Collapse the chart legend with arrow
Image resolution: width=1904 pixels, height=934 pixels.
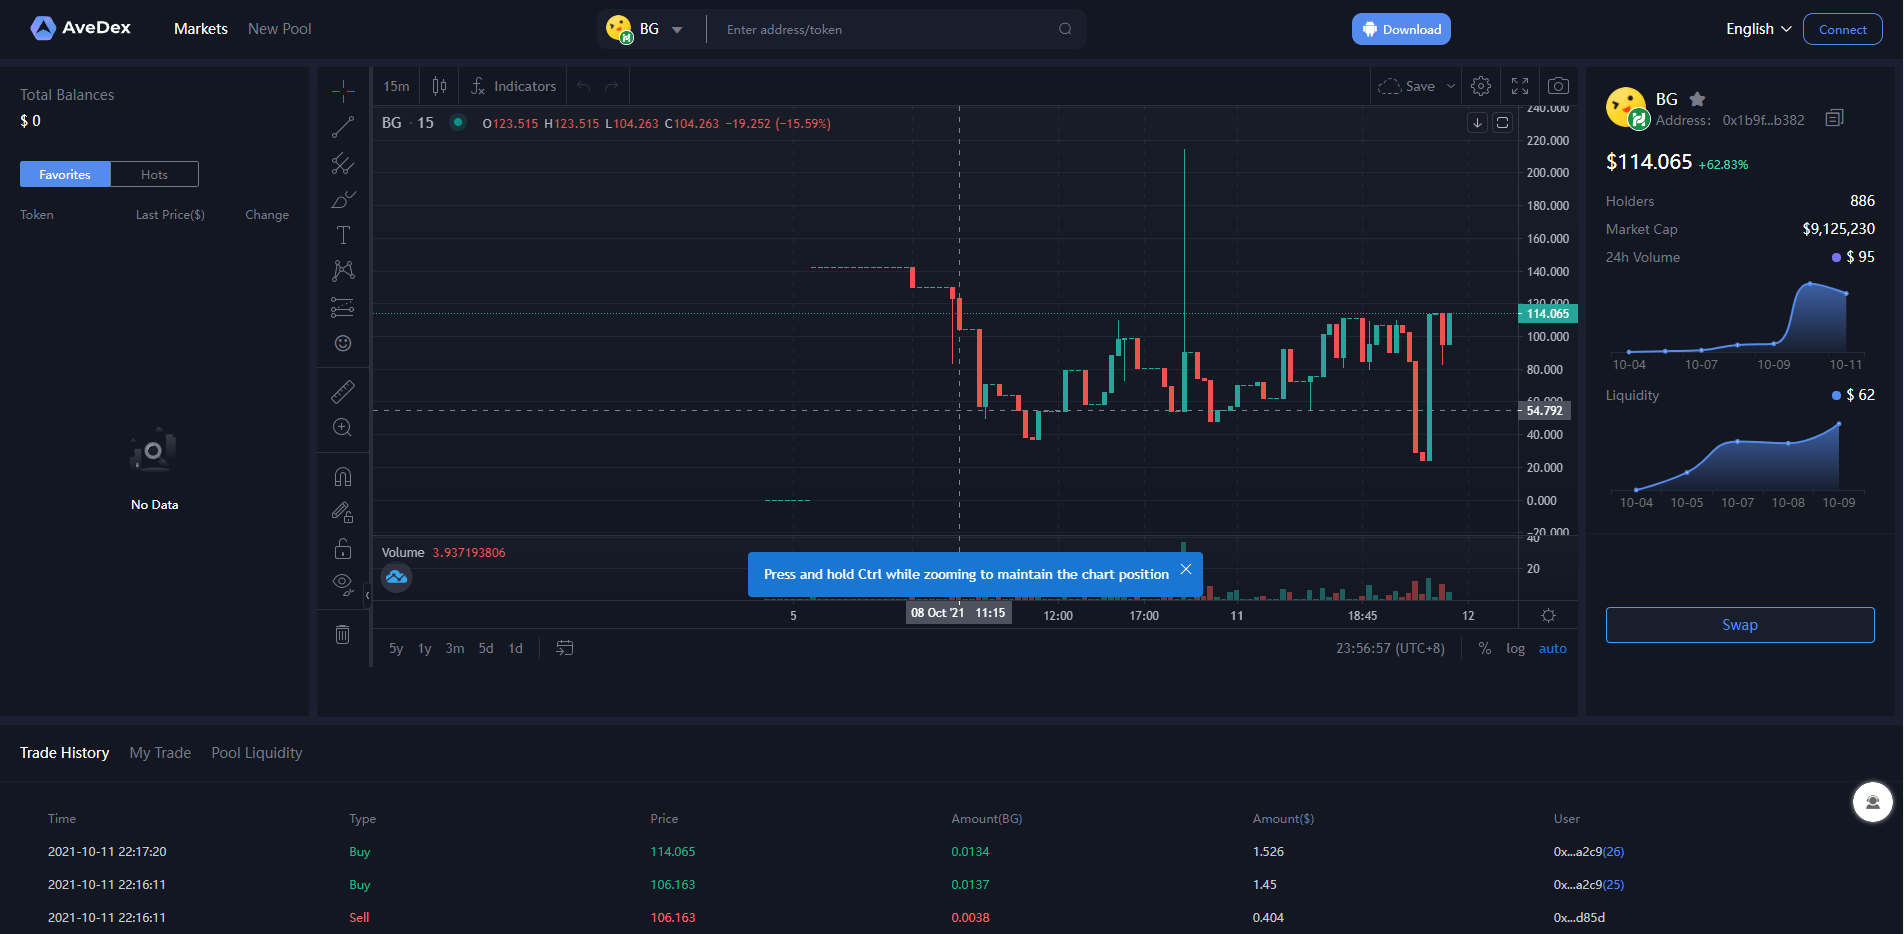coord(1478,123)
